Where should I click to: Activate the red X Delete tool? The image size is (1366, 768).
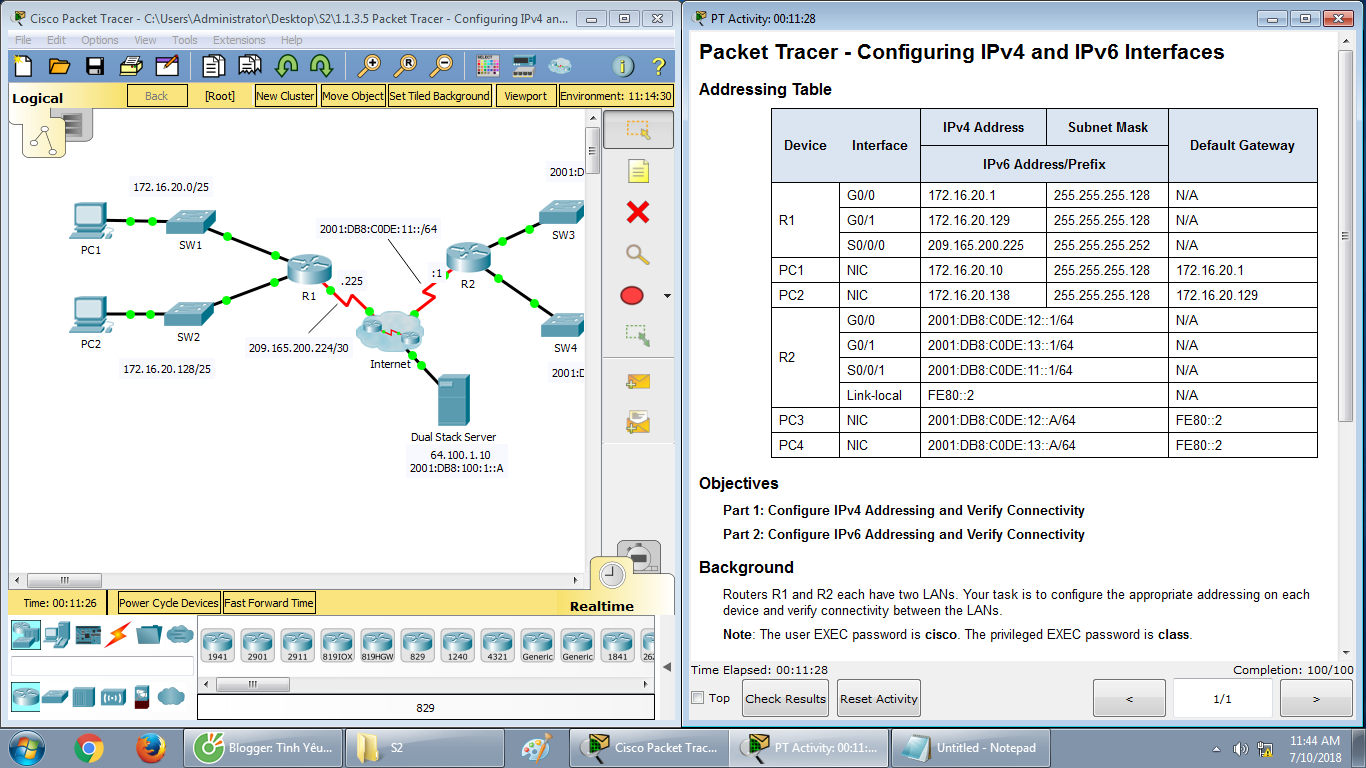[x=638, y=212]
